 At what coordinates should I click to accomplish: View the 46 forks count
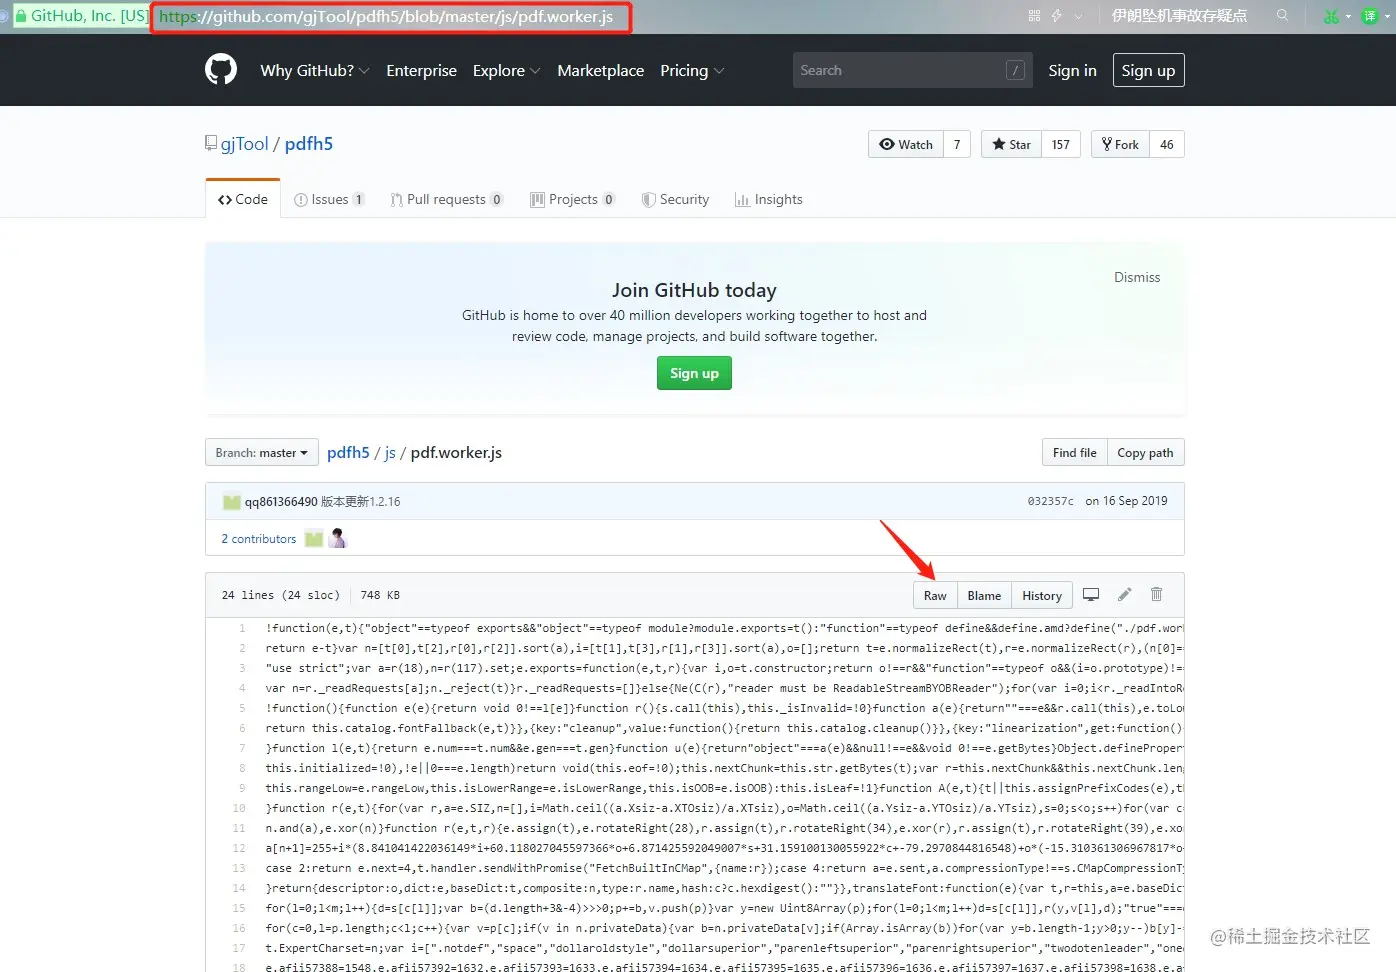(x=1167, y=144)
